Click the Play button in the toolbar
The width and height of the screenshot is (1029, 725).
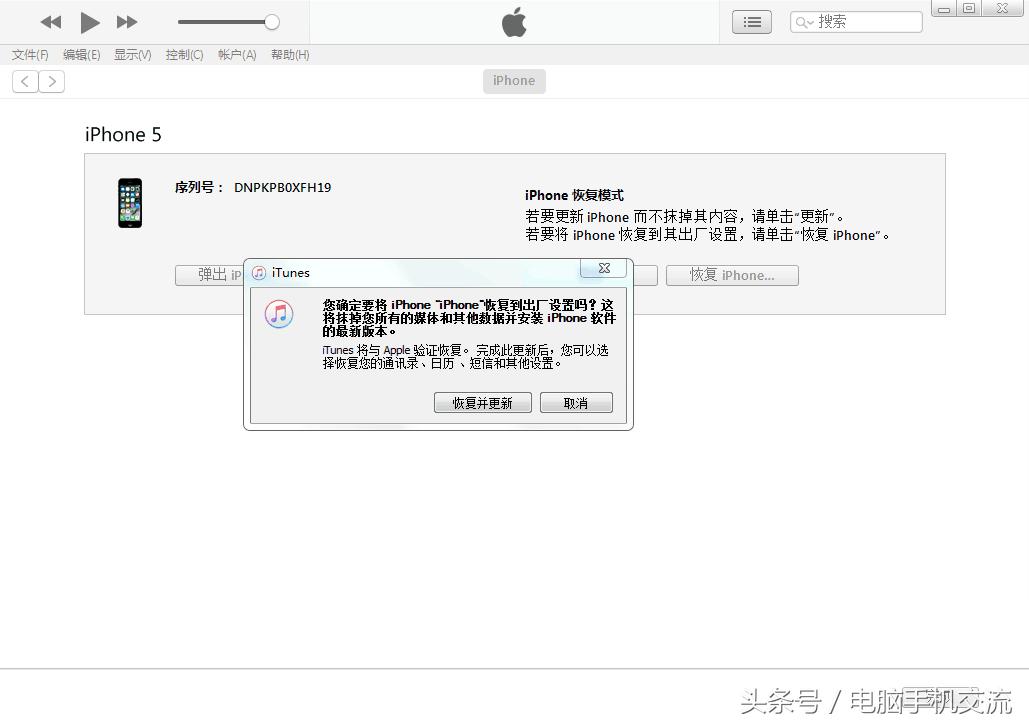pyautogui.click(x=89, y=22)
